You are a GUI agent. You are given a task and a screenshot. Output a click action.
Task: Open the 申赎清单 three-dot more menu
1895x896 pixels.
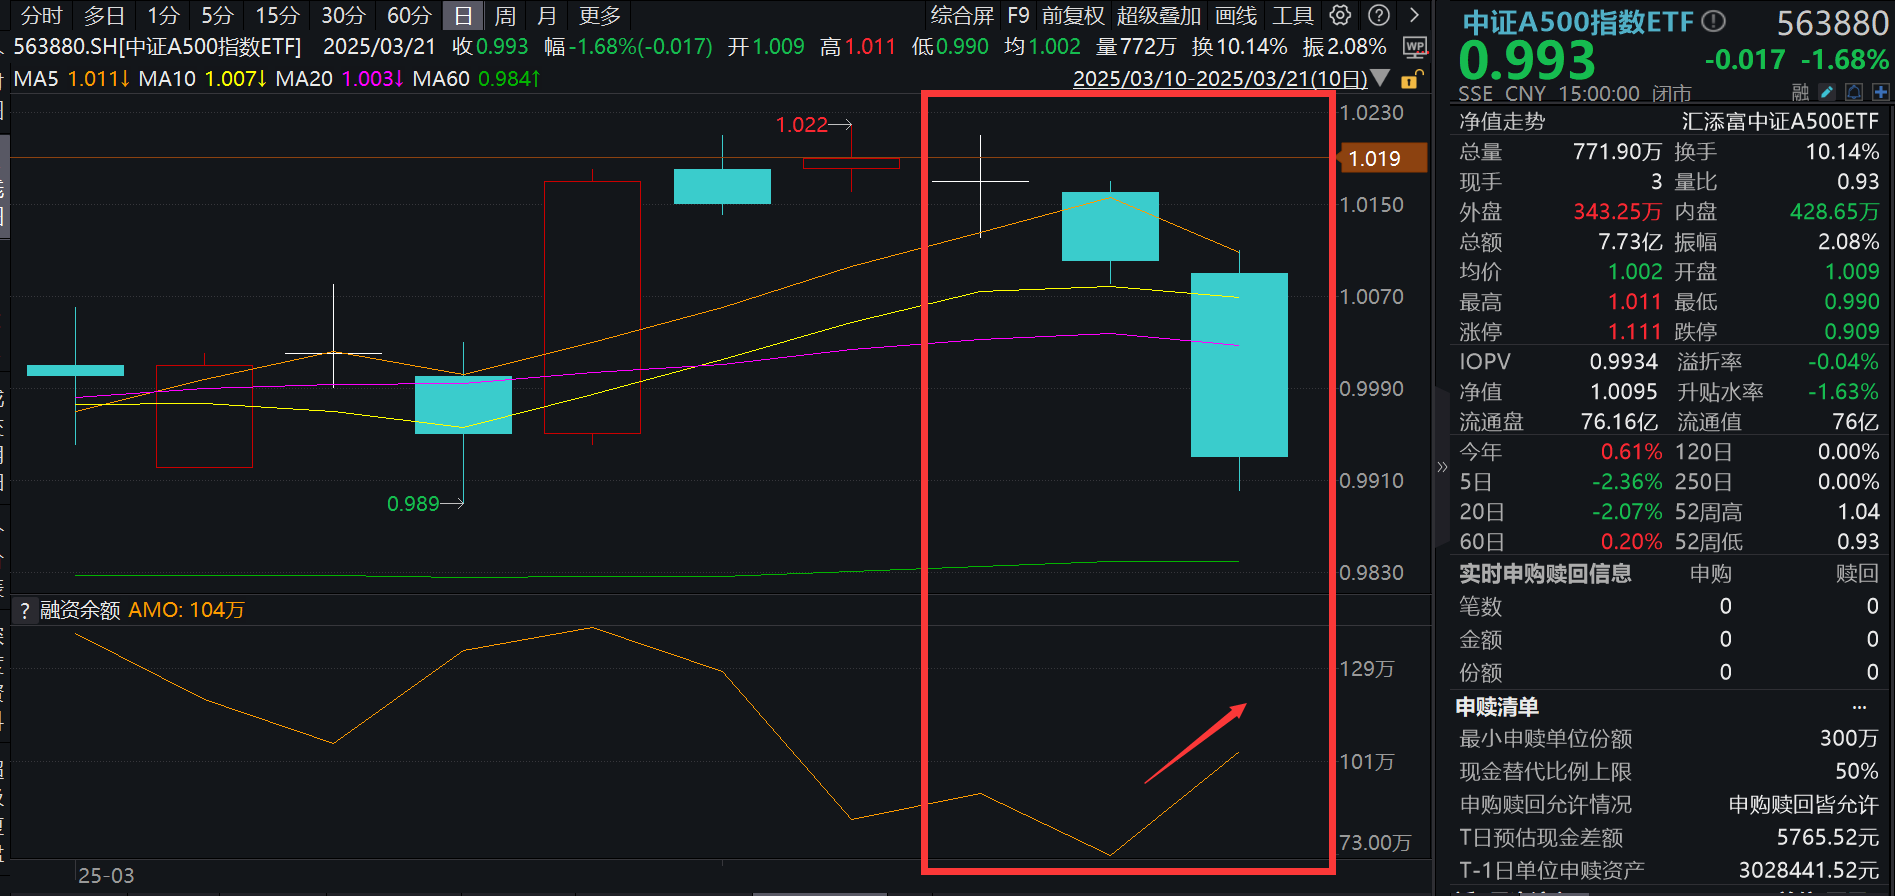point(1859,707)
